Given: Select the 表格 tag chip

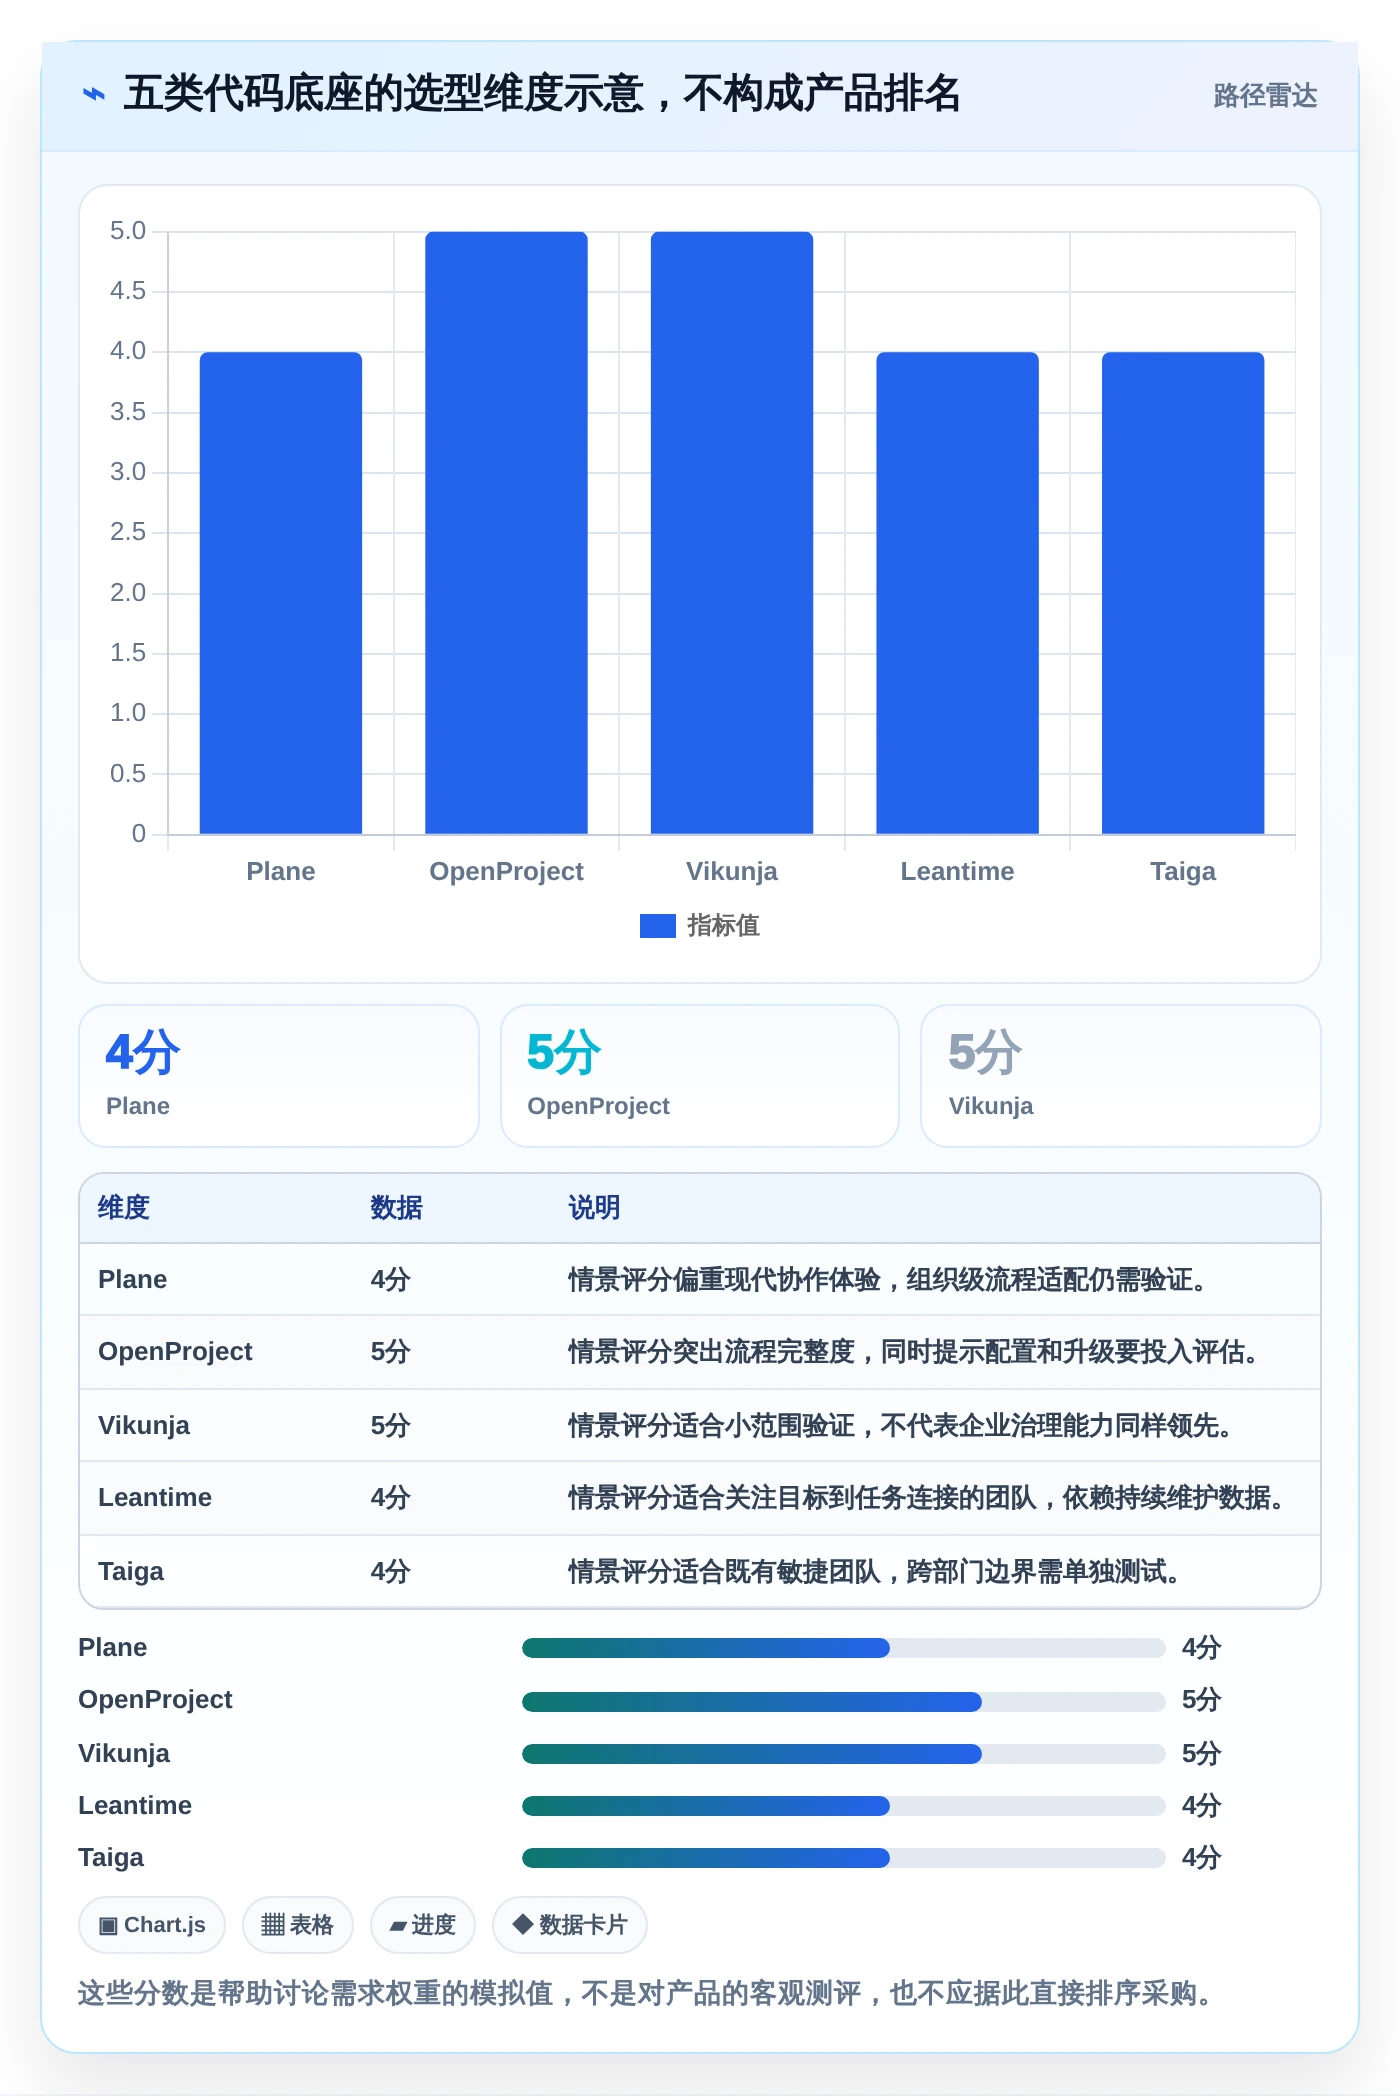Looking at the screenshot, I should [298, 1925].
